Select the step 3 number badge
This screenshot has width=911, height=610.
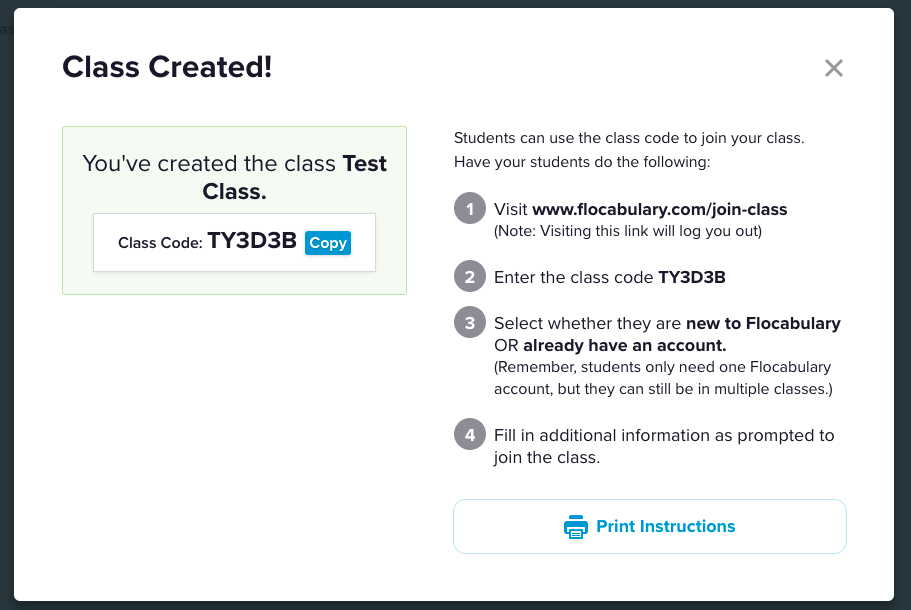click(468, 323)
